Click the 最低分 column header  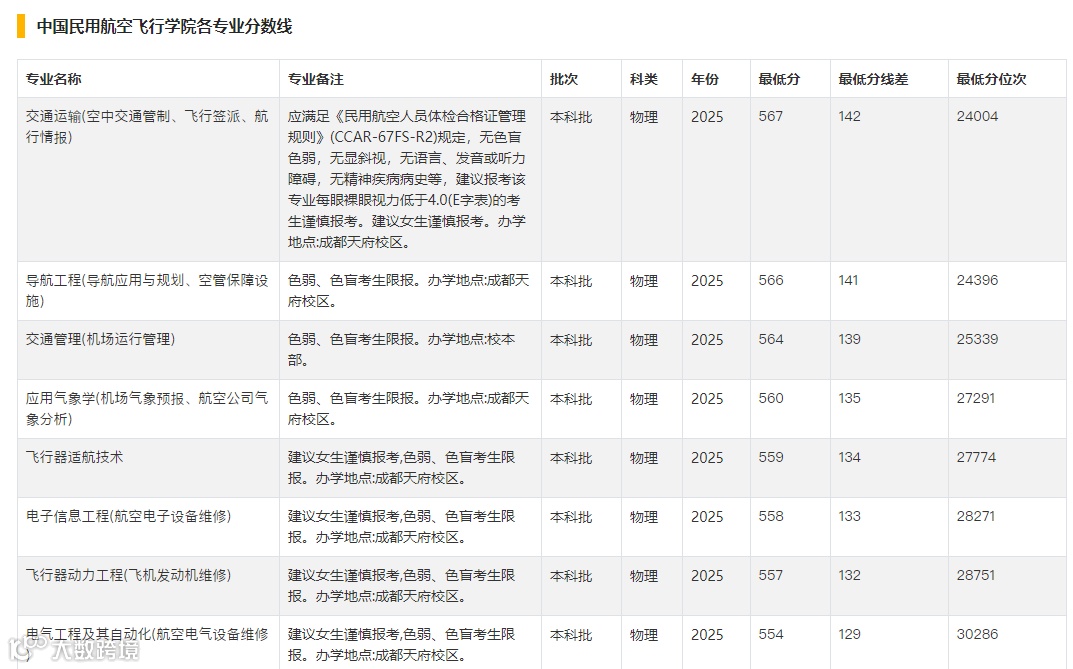click(779, 79)
